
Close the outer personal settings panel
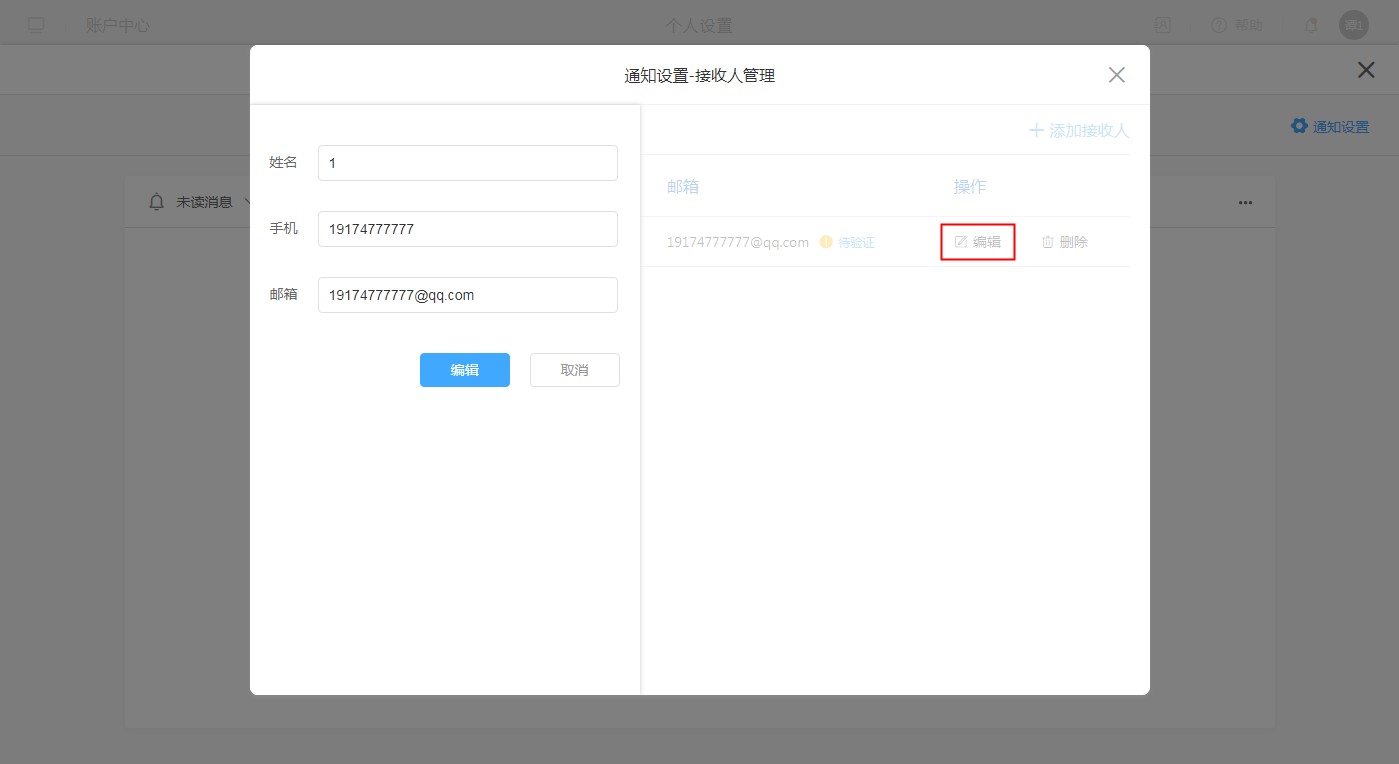[1365, 70]
